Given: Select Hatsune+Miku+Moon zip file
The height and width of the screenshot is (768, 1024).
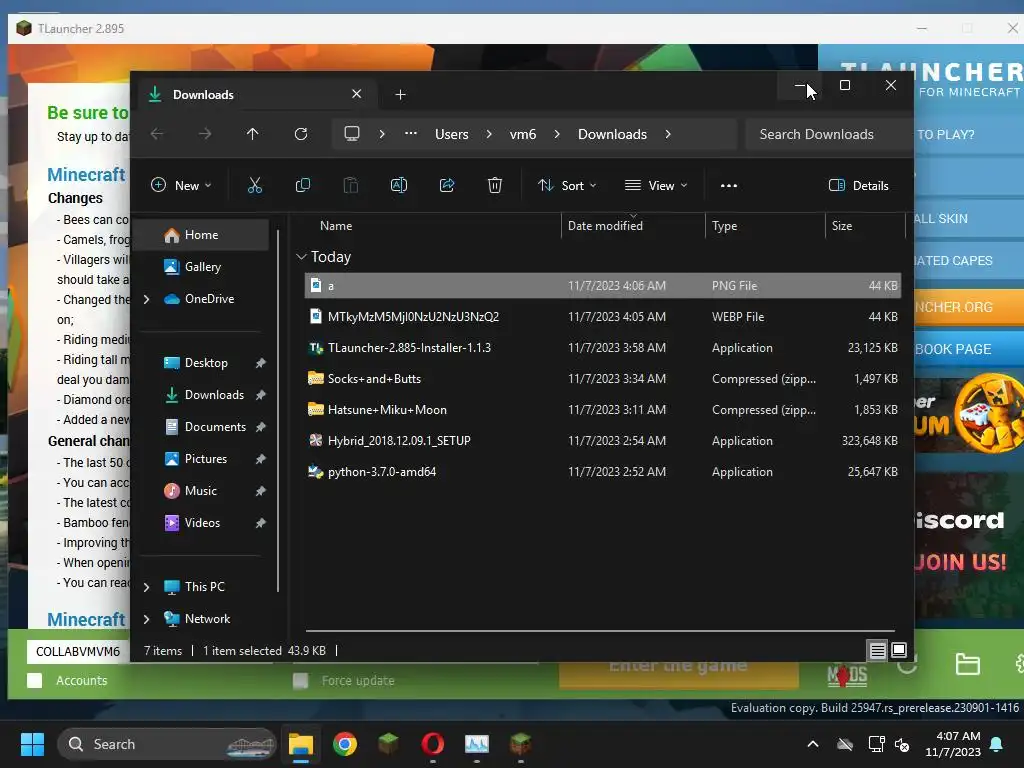Looking at the screenshot, I should [603, 410].
